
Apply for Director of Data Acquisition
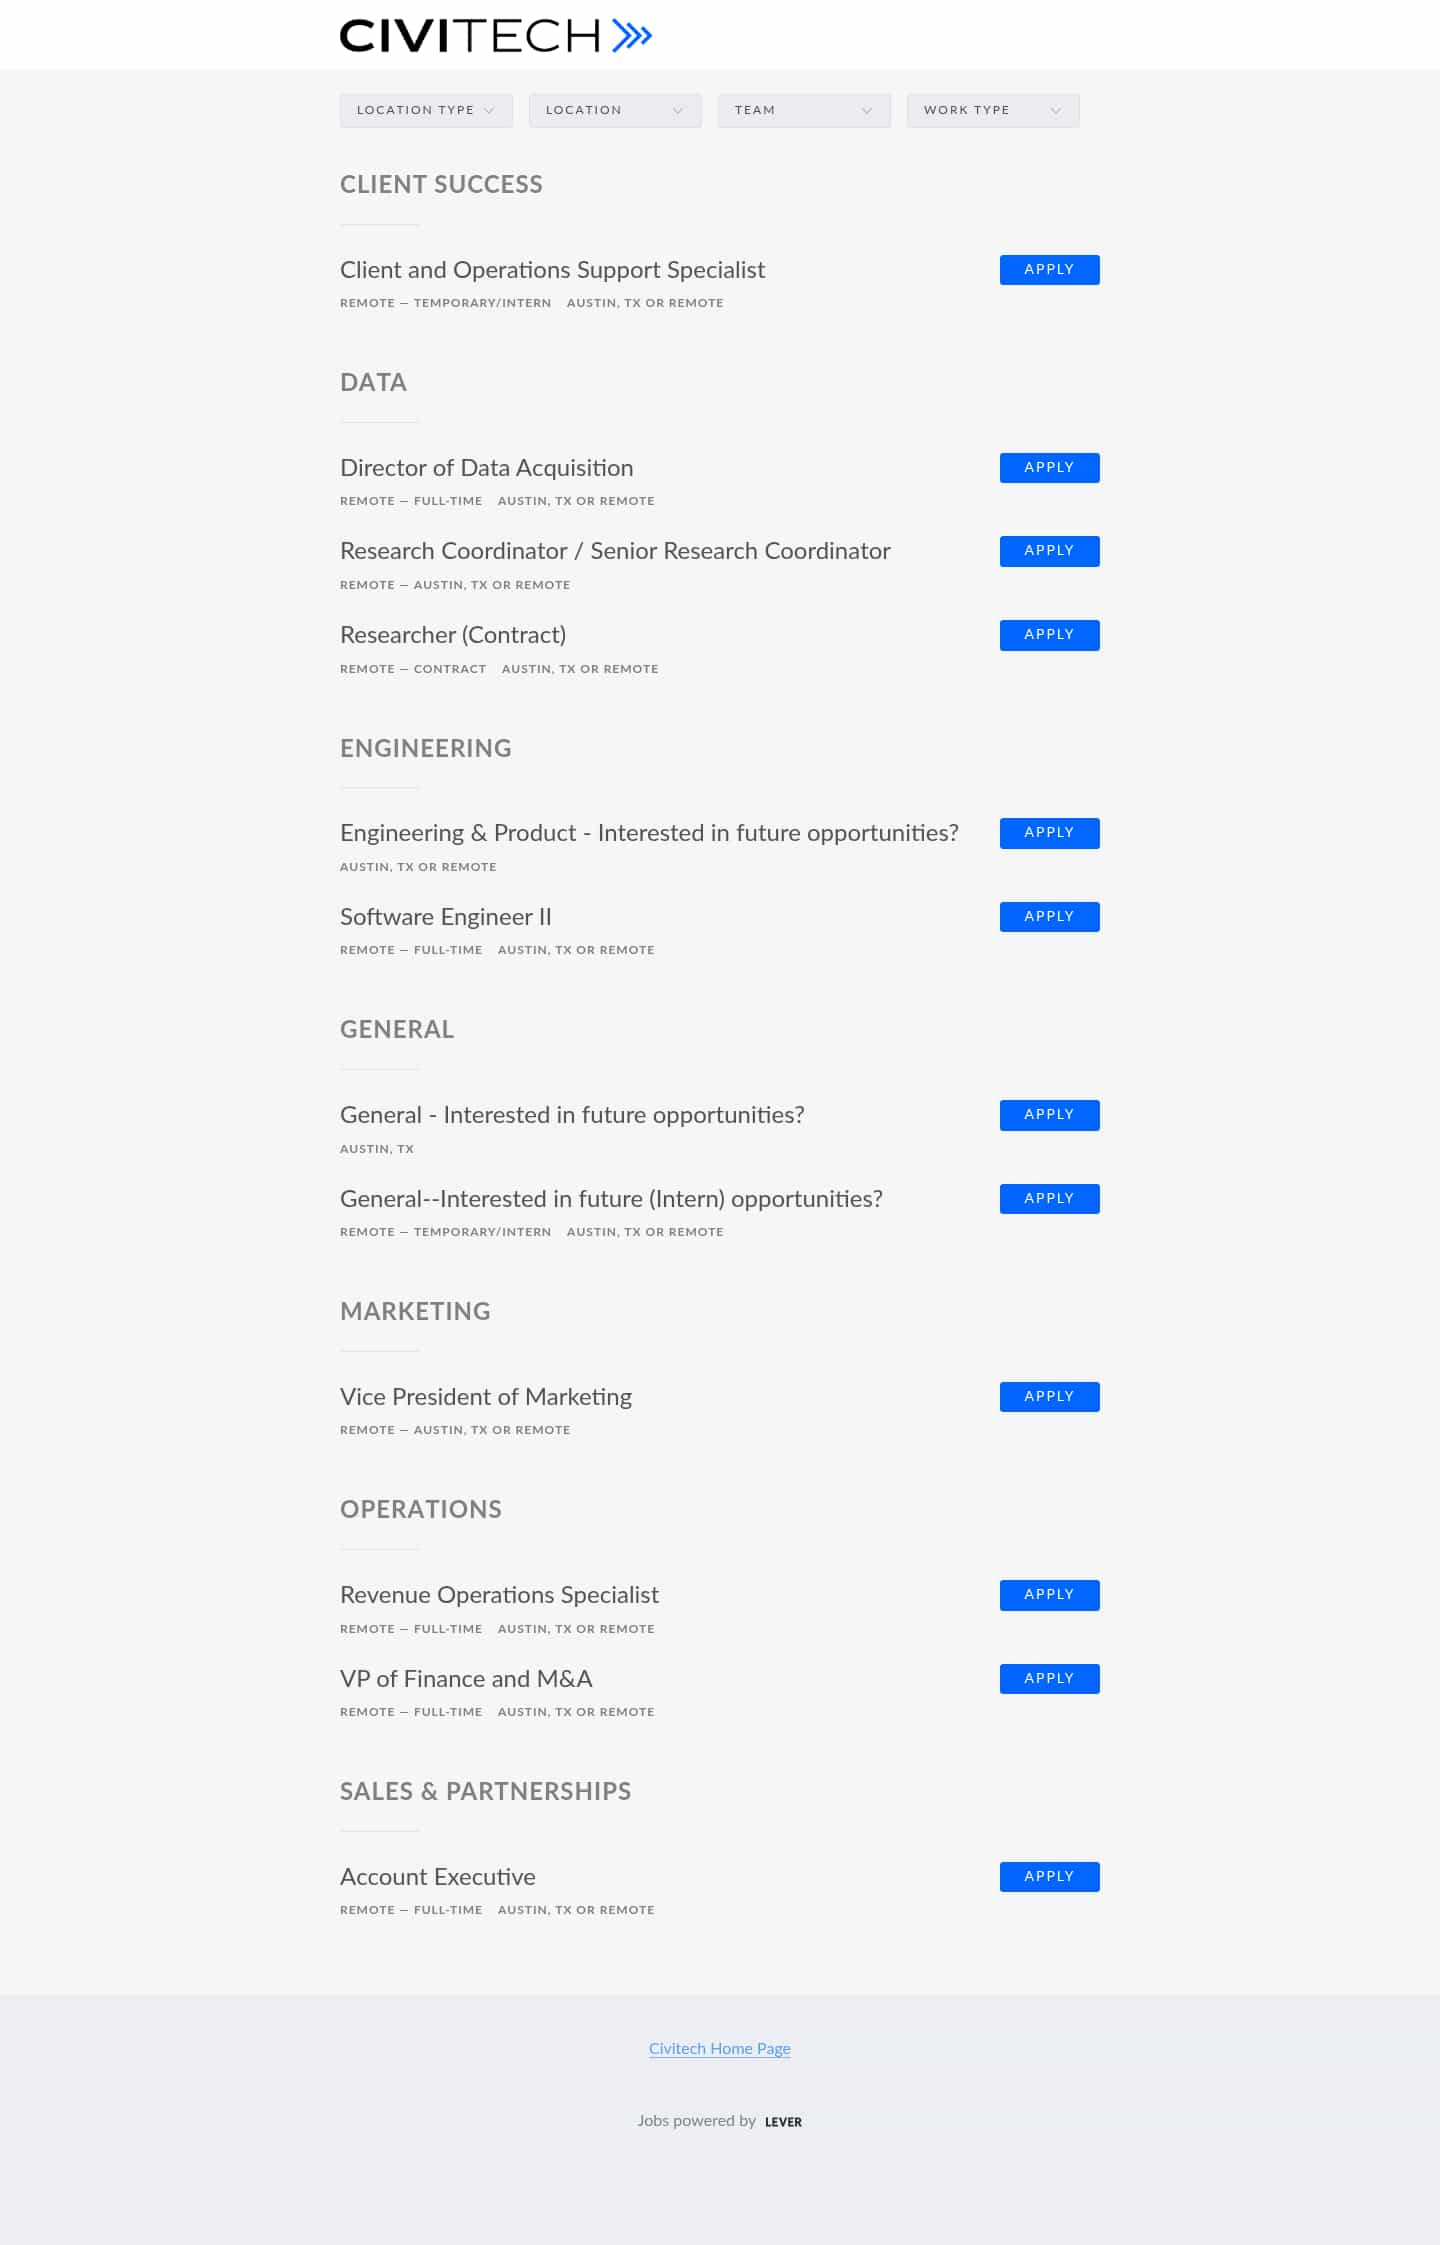click(x=1049, y=468)
